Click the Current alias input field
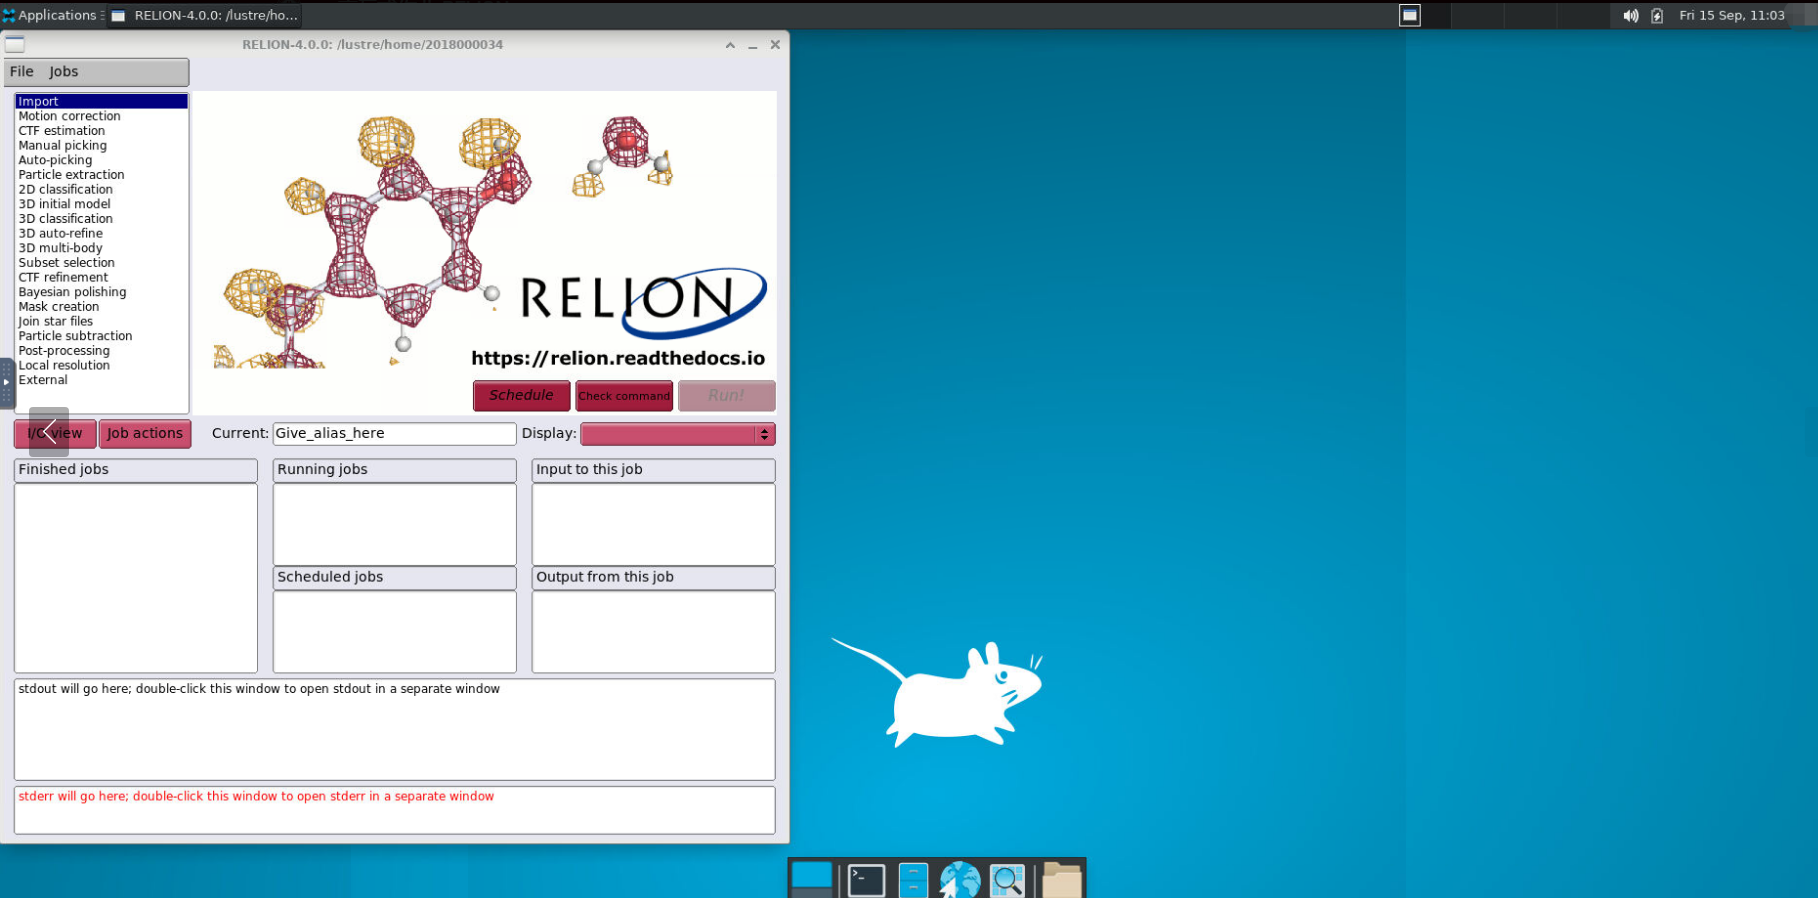This screenshot has height=898, width=1818. tap(394, 433)
